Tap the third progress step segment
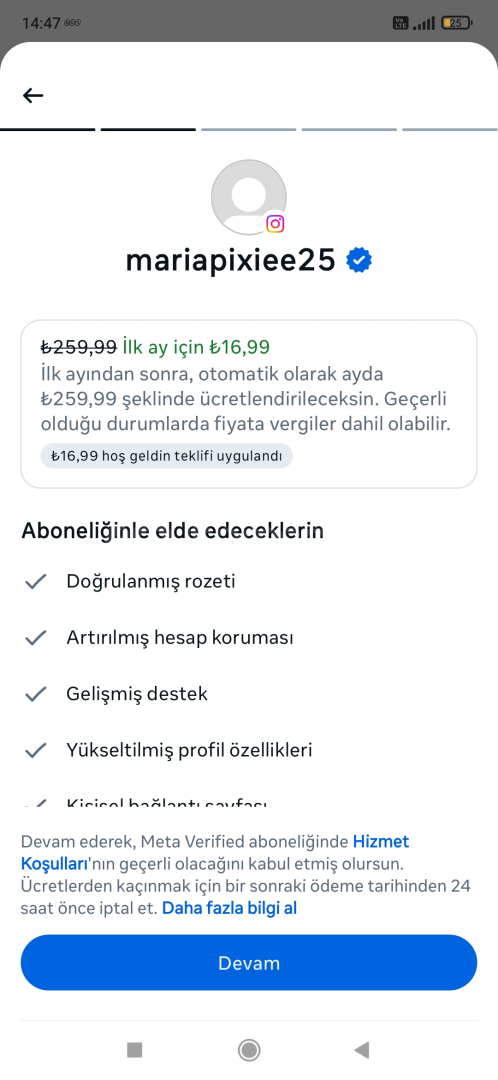498x1080 pixels. click(249, 129)
